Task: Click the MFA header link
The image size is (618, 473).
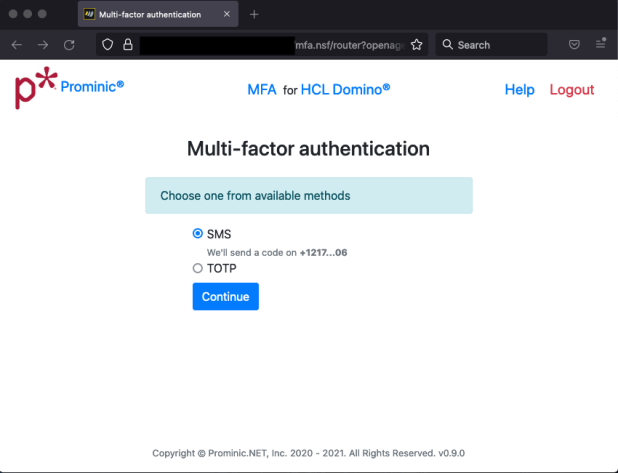Action: [x=262, y=89]
